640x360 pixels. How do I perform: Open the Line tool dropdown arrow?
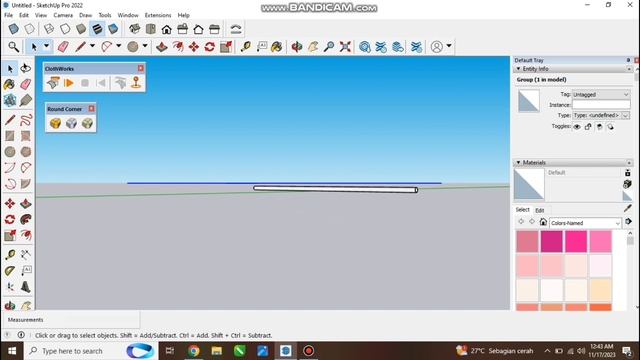coord(92,46)
